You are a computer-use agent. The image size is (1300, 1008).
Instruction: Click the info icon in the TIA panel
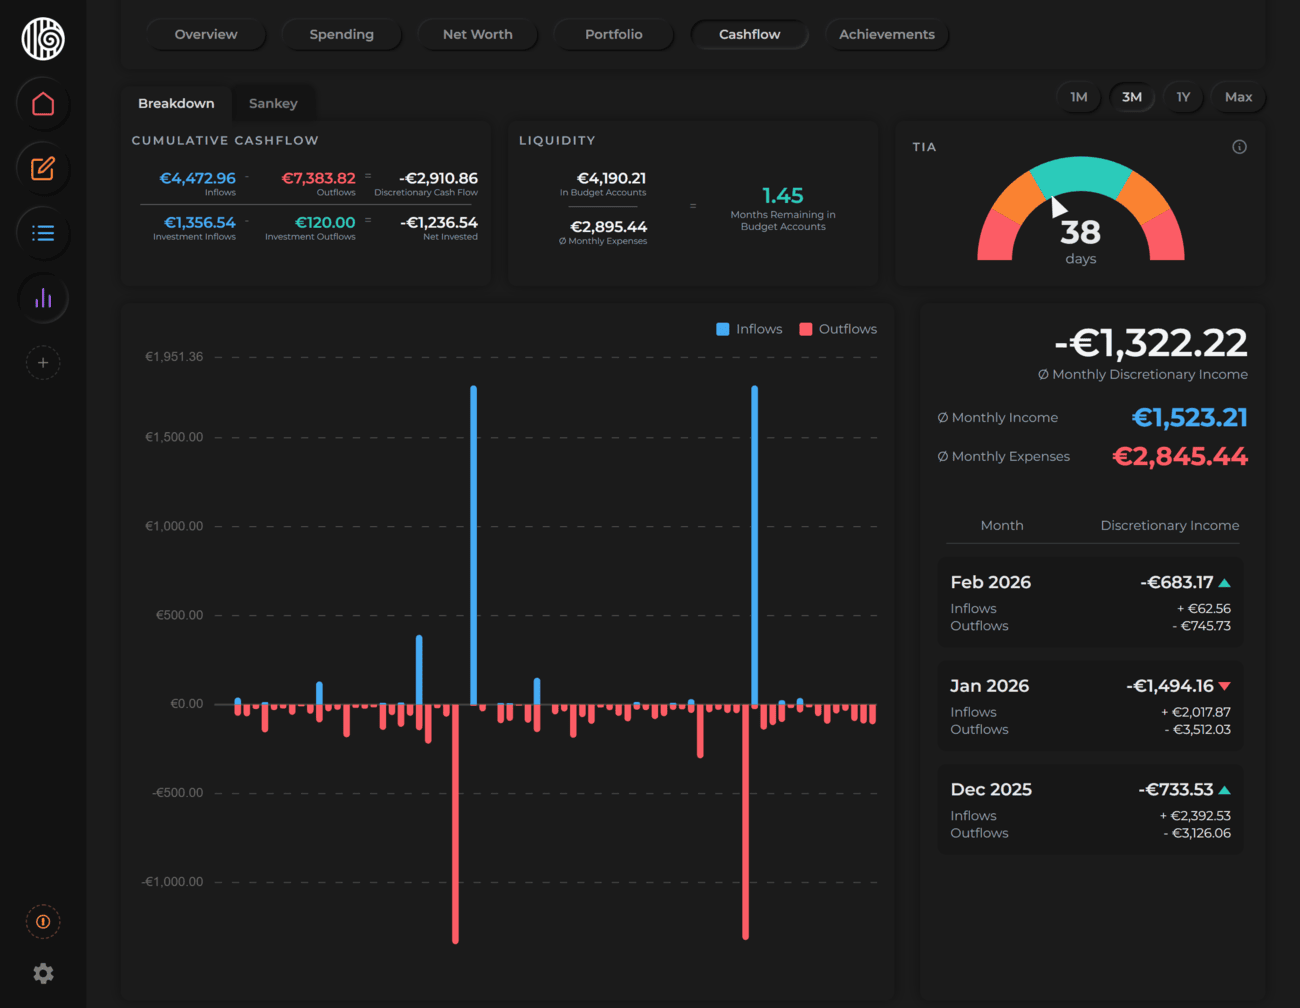[1239, 146]
